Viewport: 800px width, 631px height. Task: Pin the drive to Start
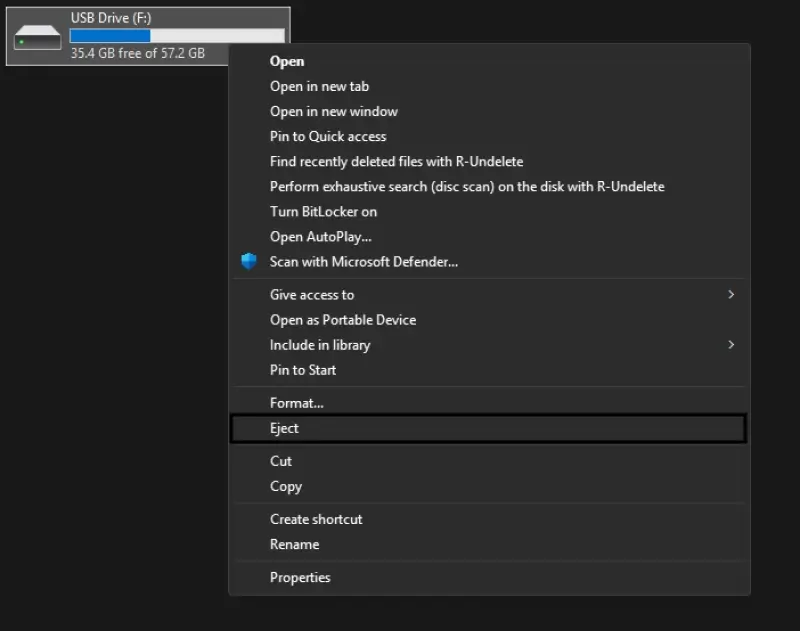(489, 370)
